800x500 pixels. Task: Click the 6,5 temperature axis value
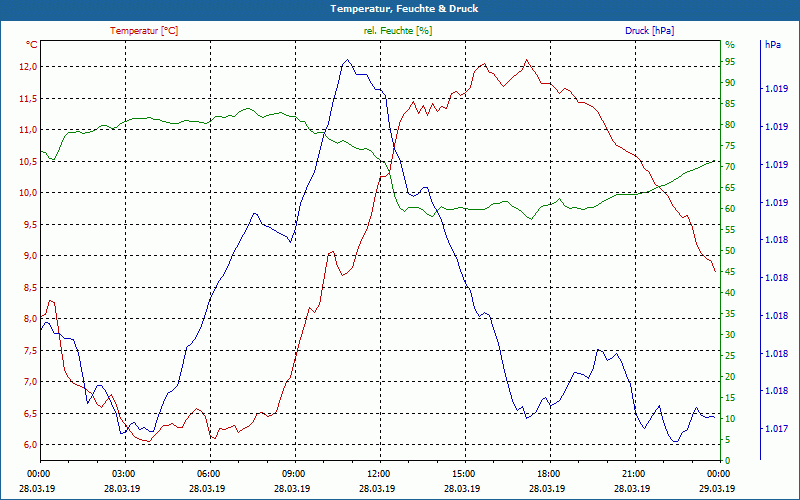[x=31, y=414]
